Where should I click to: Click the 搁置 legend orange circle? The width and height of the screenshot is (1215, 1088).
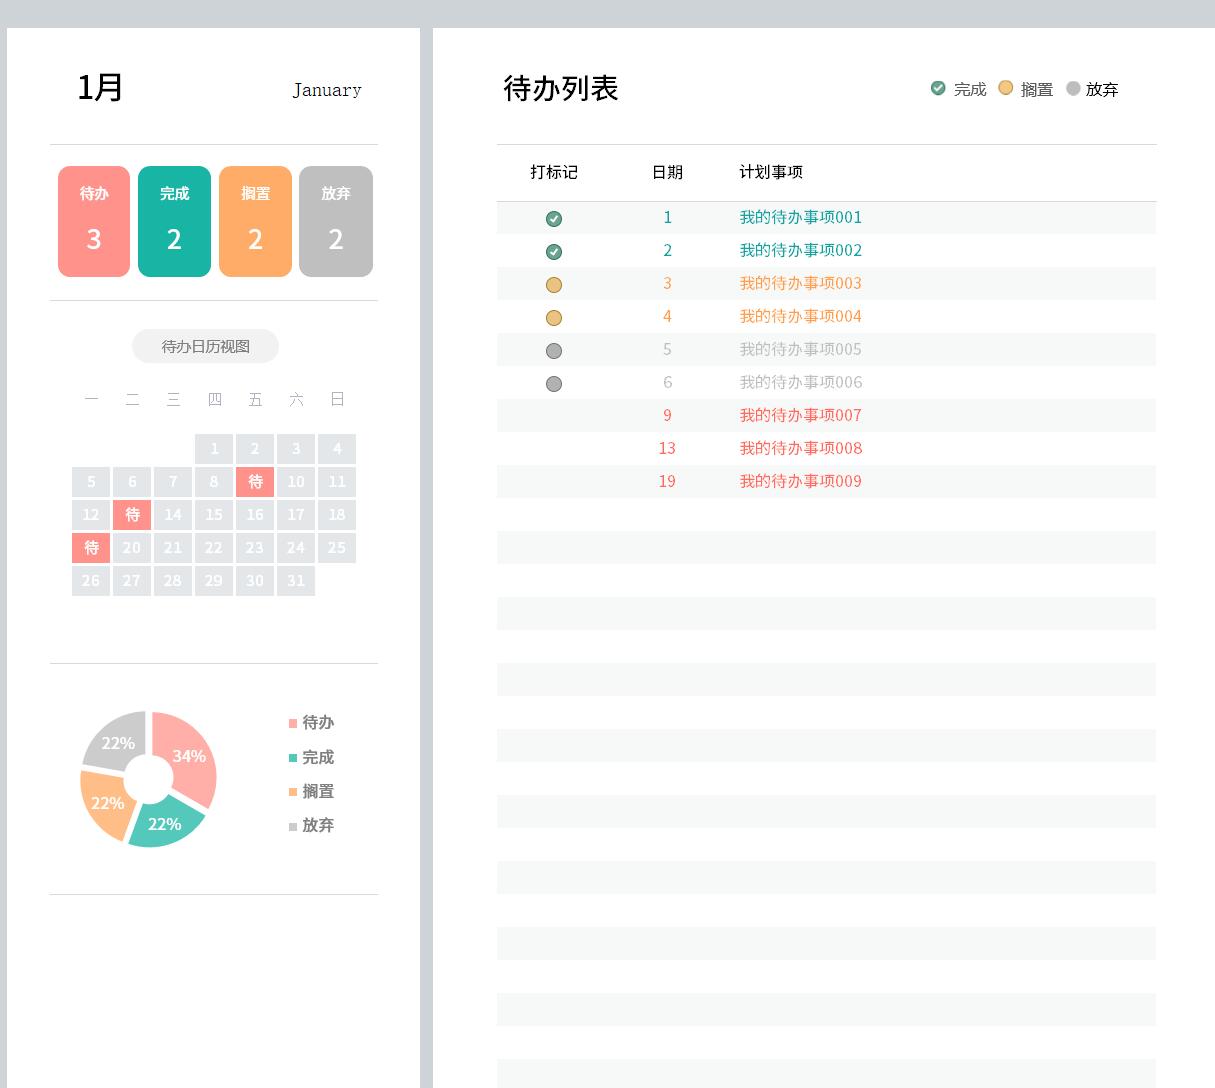1006,88
